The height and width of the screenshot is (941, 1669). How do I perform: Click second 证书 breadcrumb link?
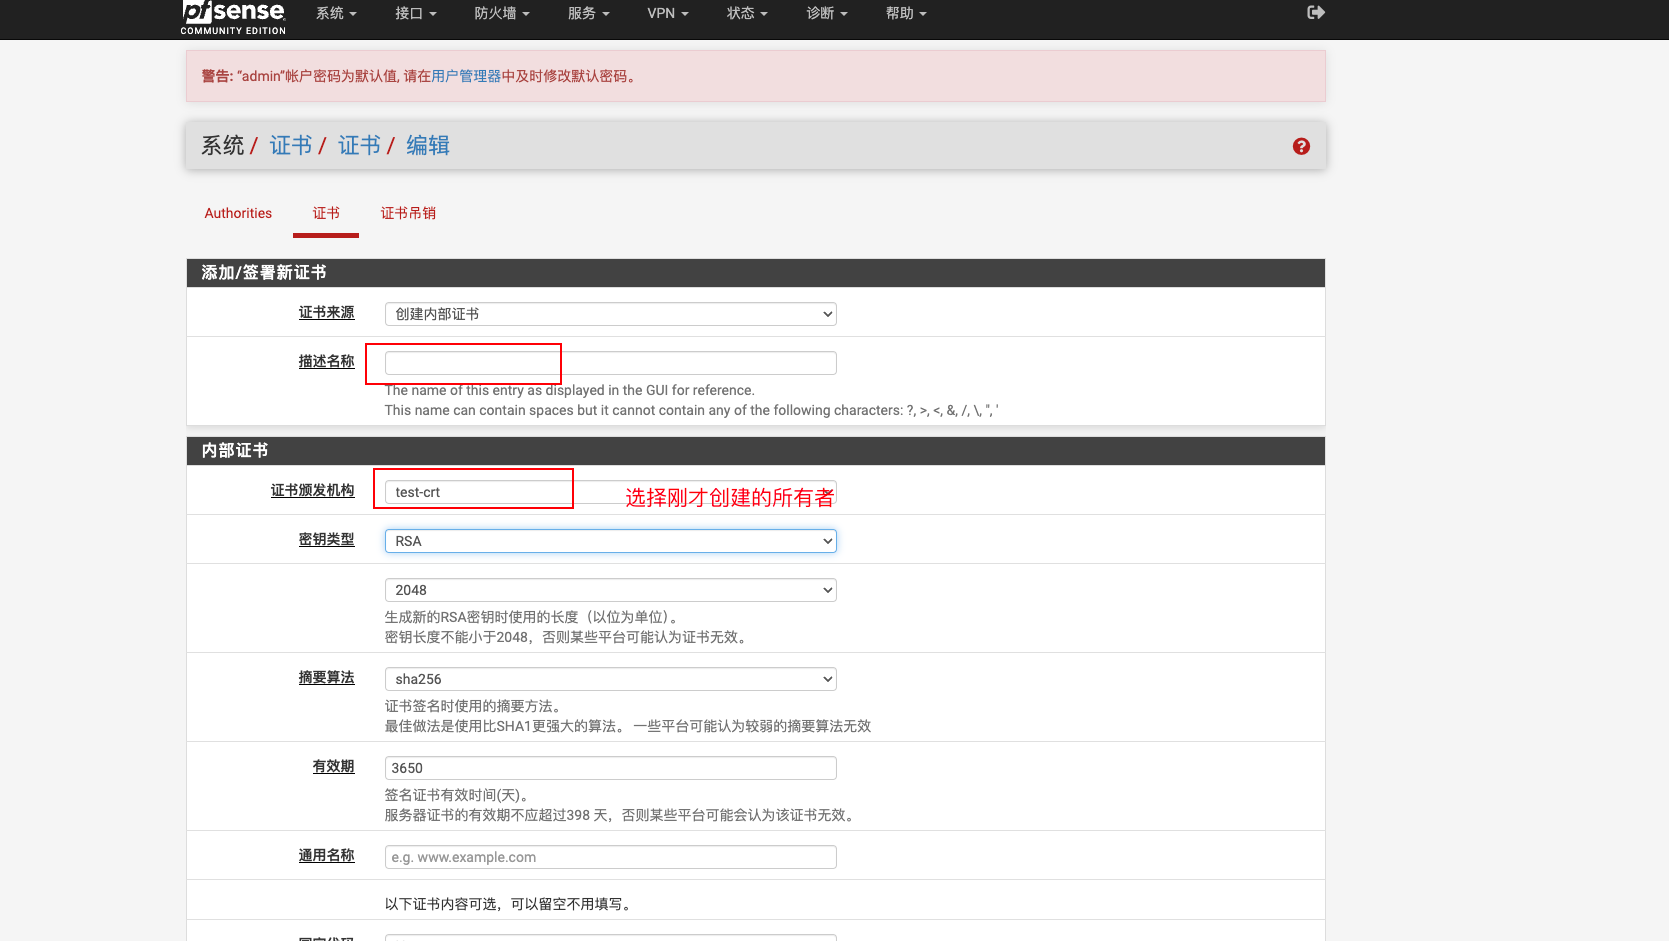click(x=359, y=146)
